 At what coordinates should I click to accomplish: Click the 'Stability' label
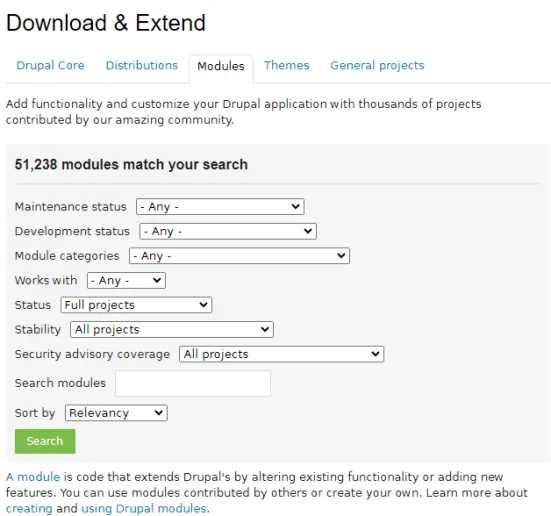pos(38,330)
